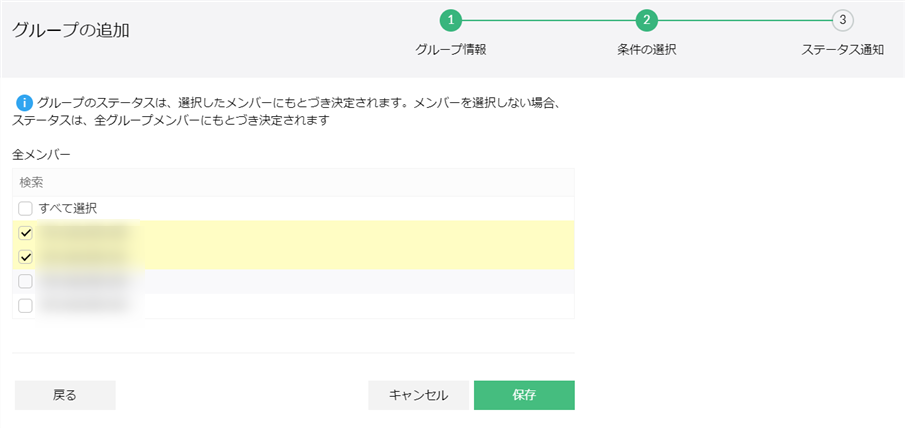
Task: Select the 条件の選択 step label
Action: coord(647,49)
